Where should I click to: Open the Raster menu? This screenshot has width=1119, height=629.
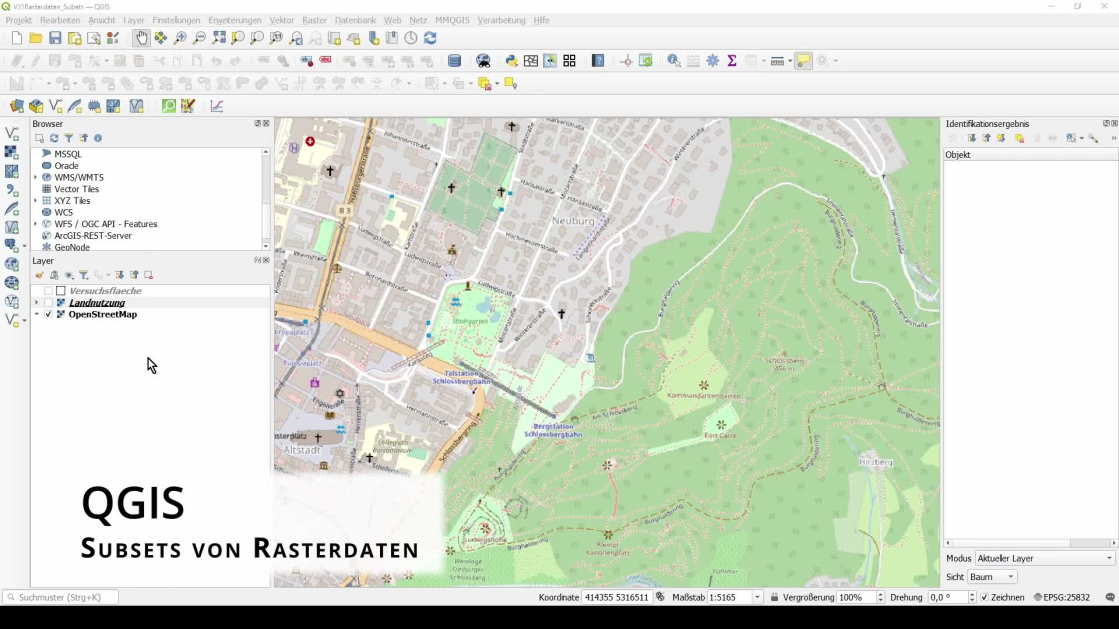[x=314, y=20]
